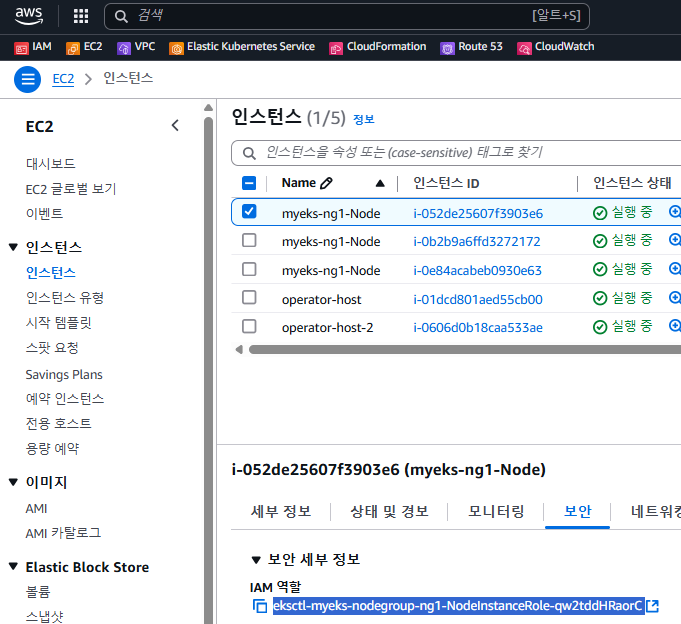Focus the top AWS 검색 field
The height and width of the screenshot is (624, 681).
coord(347,17)
